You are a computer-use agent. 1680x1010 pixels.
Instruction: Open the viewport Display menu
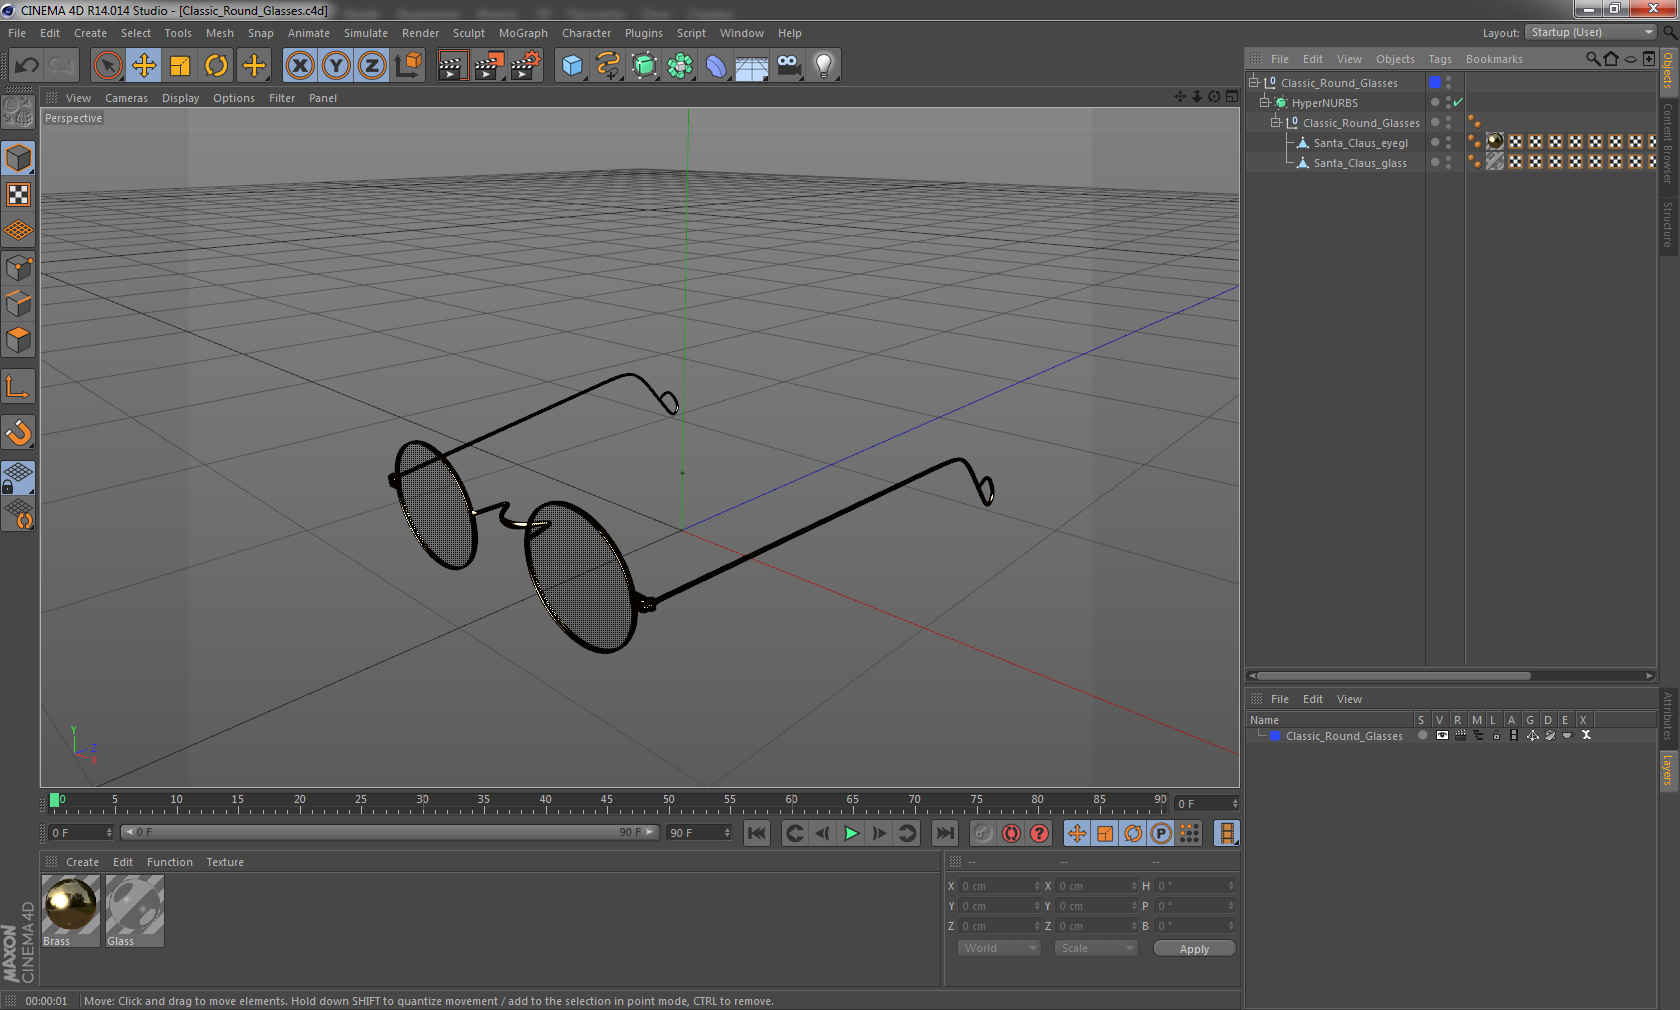click(x=180, y=98)
